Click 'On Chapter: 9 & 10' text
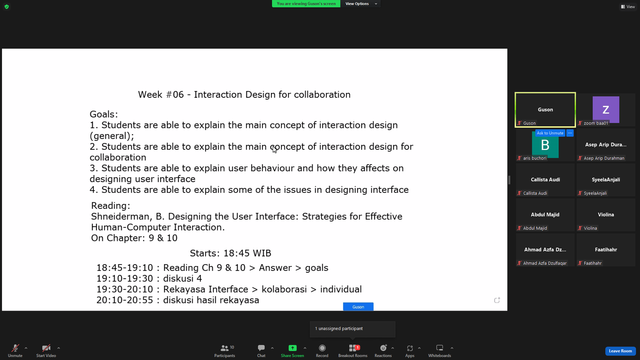Image resolution: width=640 pixels, height=360 pixels. click(134, 238)
